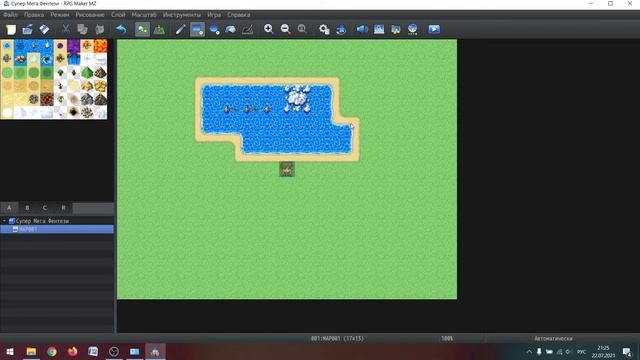The height and width of the screenshot is (360, 640).
Task: Save the project using the toolbar icon
Action: (x=44, y=29)
